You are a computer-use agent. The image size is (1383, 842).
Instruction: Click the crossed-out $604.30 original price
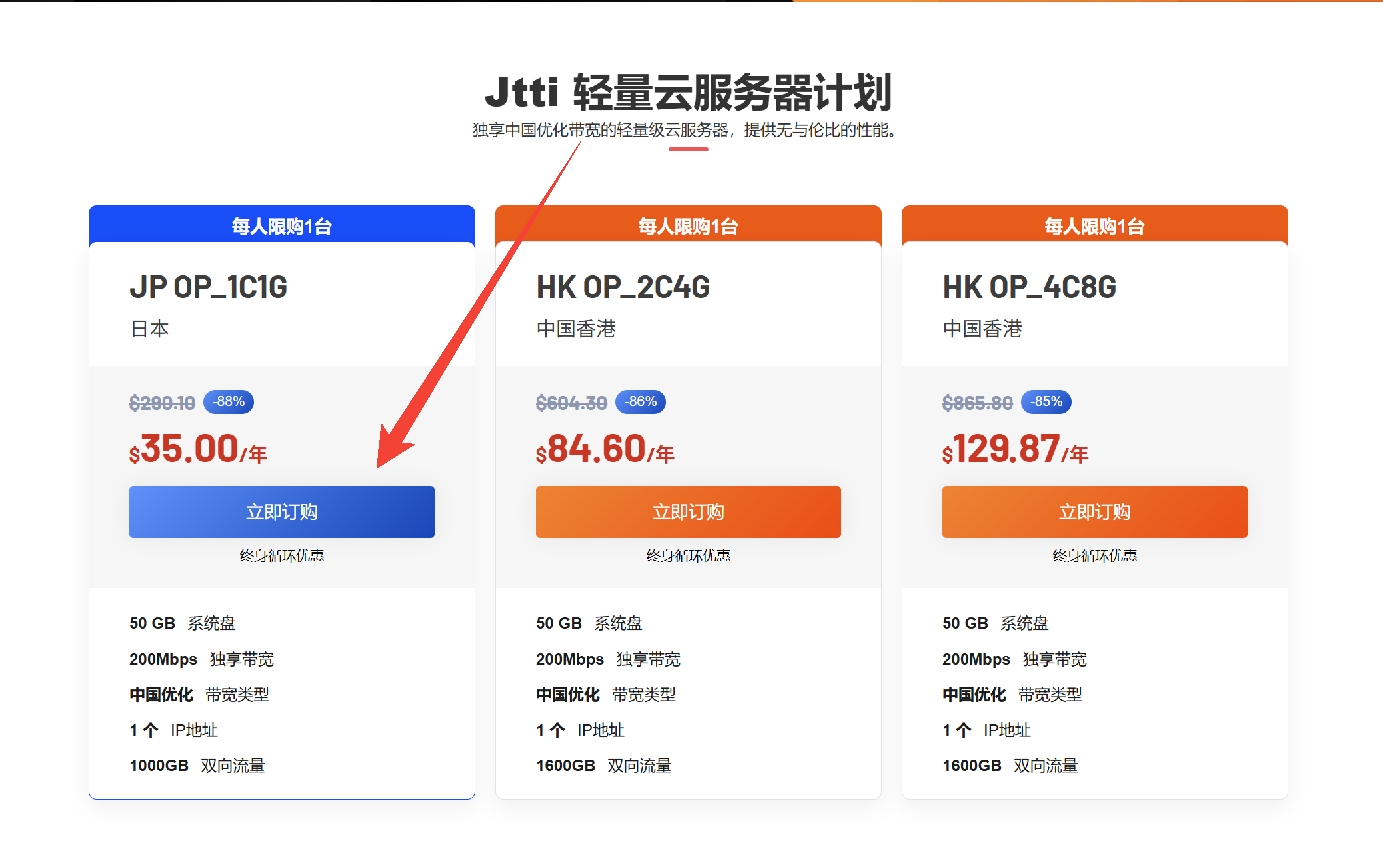coord(571,404)
